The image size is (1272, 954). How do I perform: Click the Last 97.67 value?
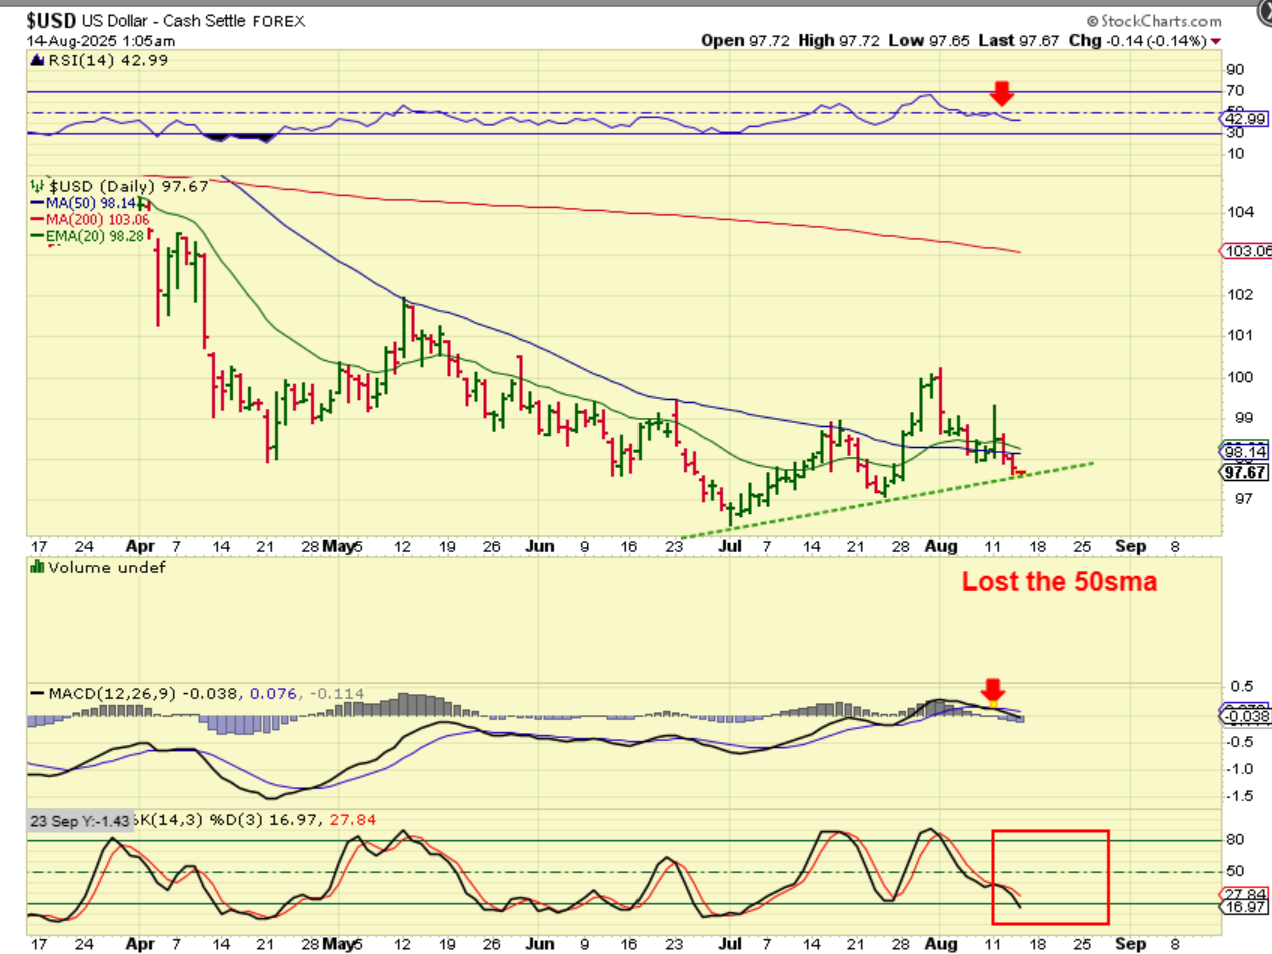[x=1019, y=40]
